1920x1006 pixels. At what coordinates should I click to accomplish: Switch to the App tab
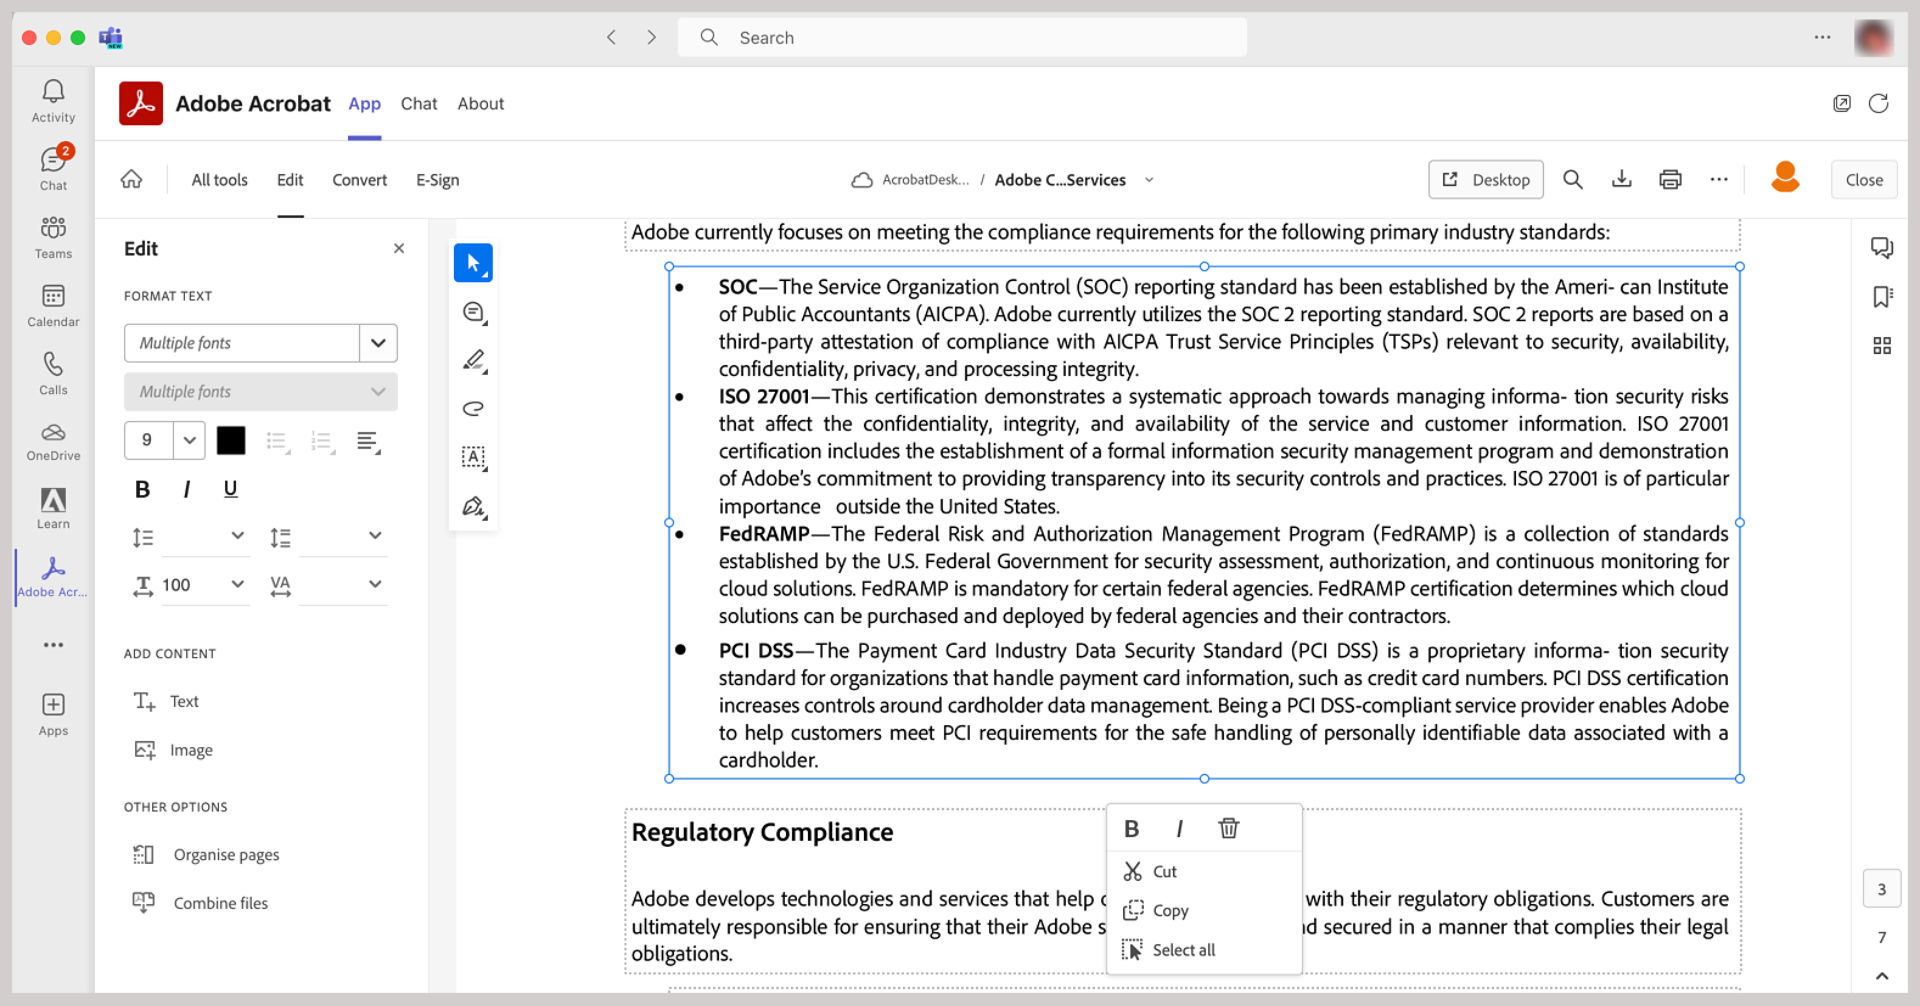coord(364,103)
